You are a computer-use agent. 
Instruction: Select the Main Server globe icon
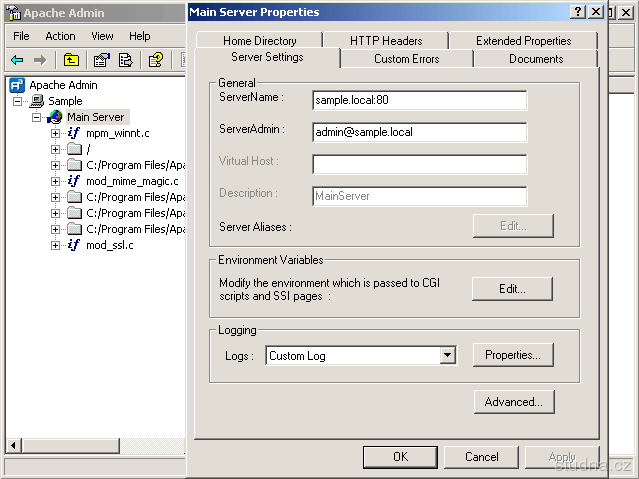[x=55, y=117]
